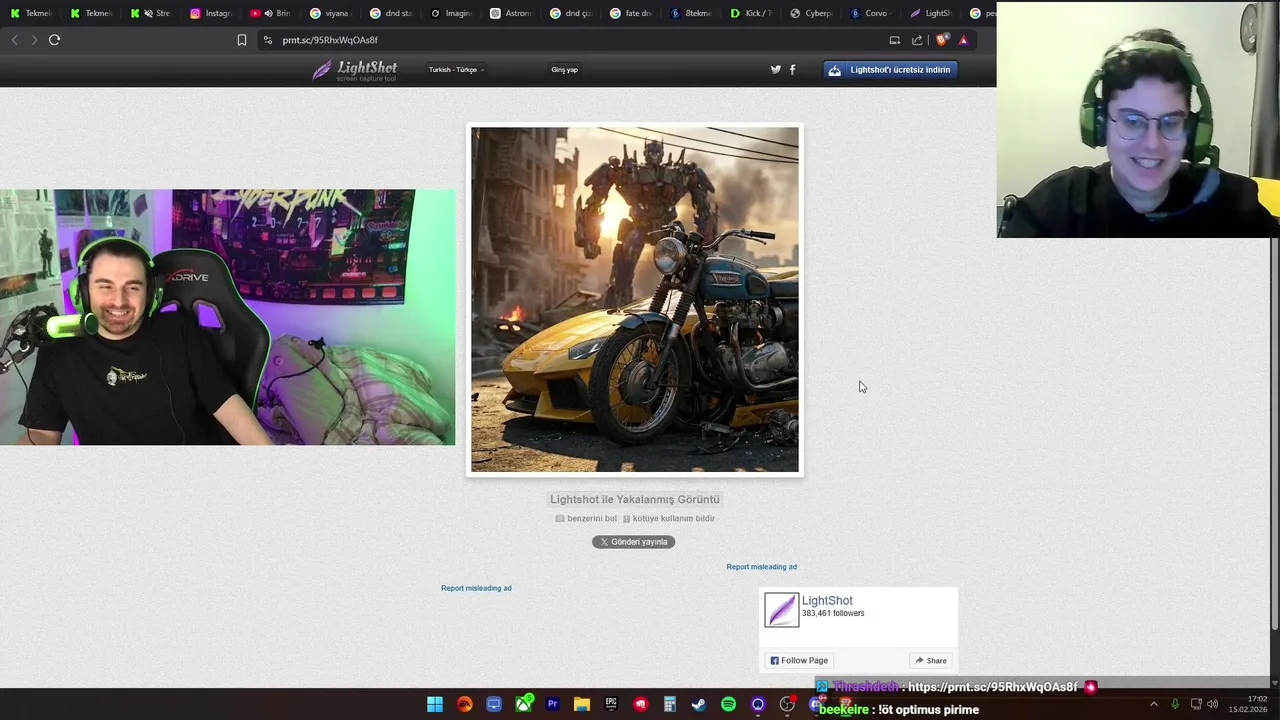Screen dimensions: 1280x720
Task: Switch to the Imagine browser tab
Action: [x=450, y=13]
